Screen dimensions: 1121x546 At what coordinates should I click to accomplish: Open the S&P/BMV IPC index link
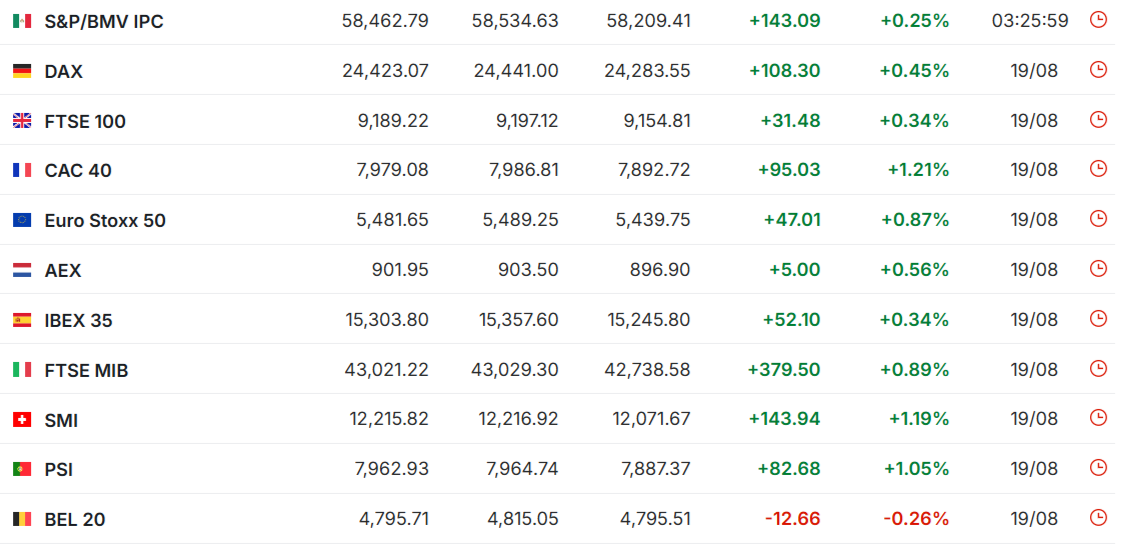pos(104,21)
